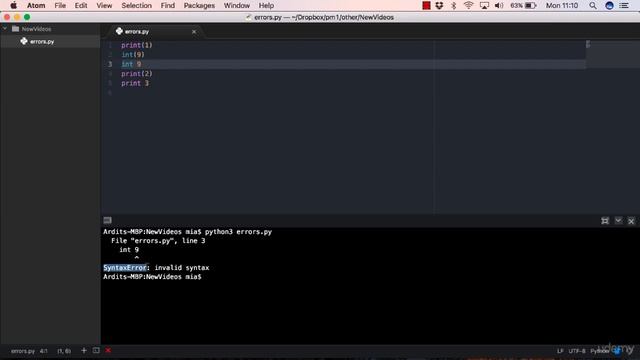Open the View menu
Viewport: 640px width, 360px height.
click(x=104, y=5)
